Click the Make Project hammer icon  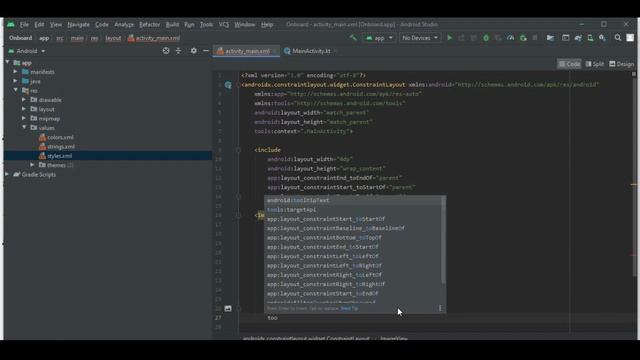pyautogui.click(x=353, y=38)
